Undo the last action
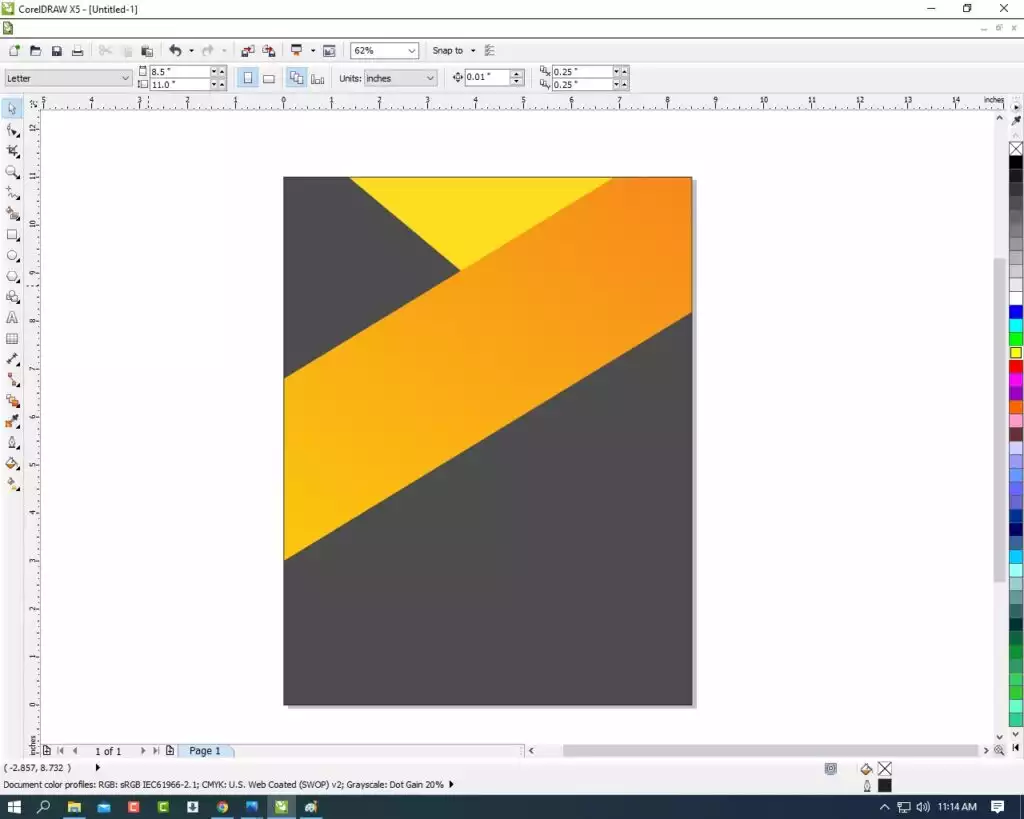 point(175,50)
